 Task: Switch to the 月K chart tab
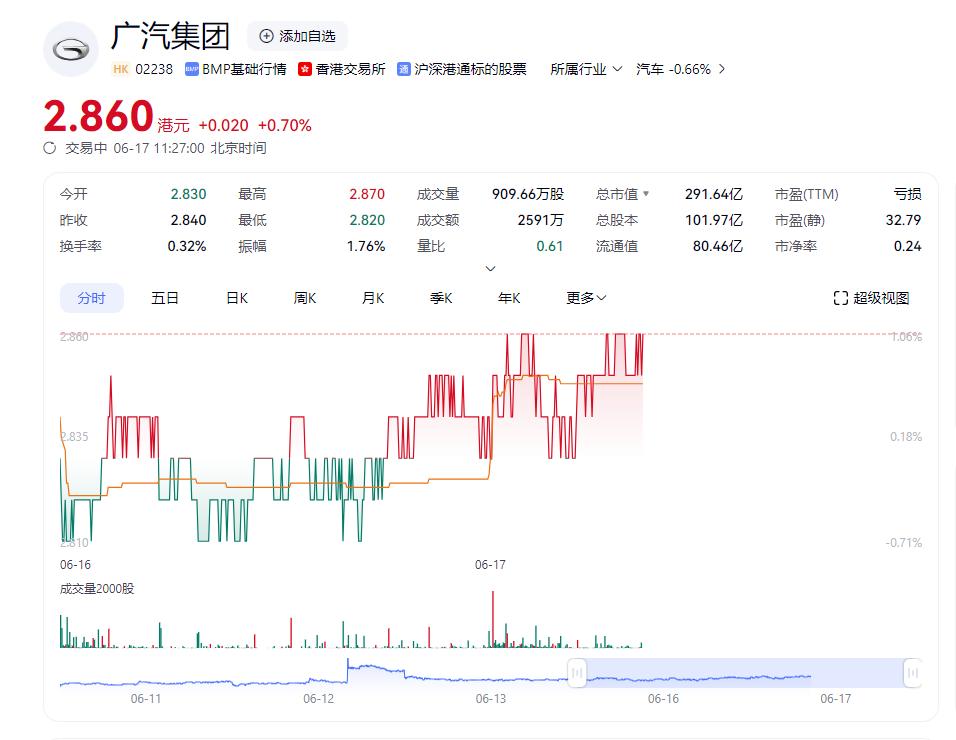373,298
